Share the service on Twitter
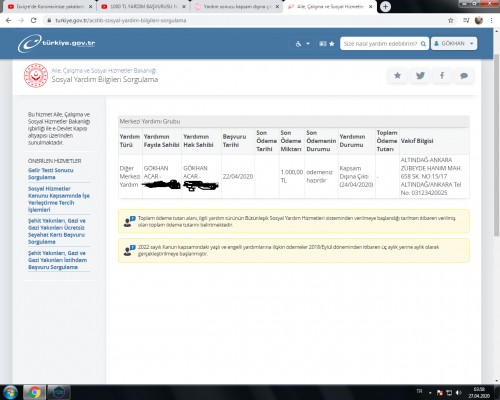The height and width of the screenshot is (400, 500). tap(420, 76)
